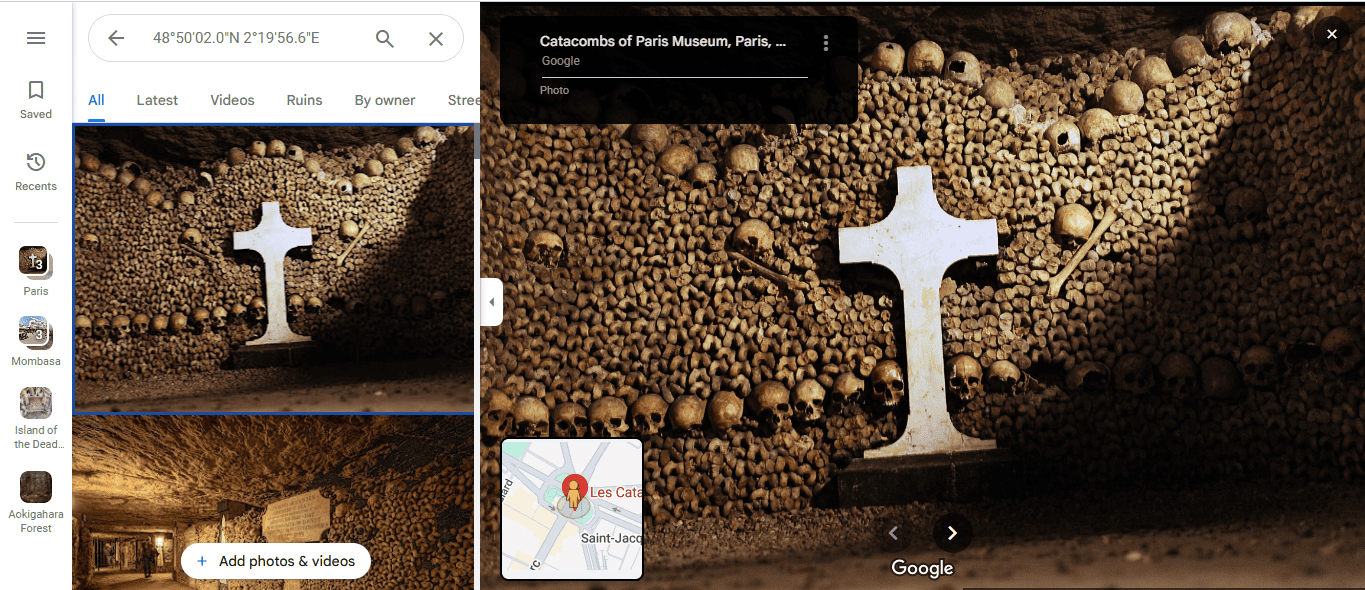Open the photo's three-dot options menu
The image size is (1365, 590).
[826, 42]
